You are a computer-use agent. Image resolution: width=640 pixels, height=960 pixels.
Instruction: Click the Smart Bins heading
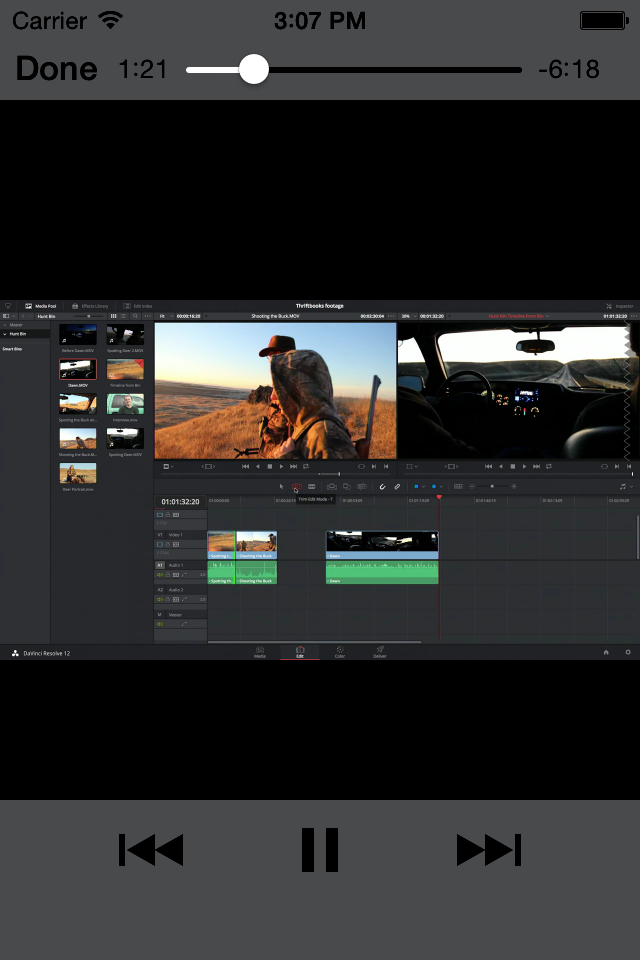[x=12, y=349]
